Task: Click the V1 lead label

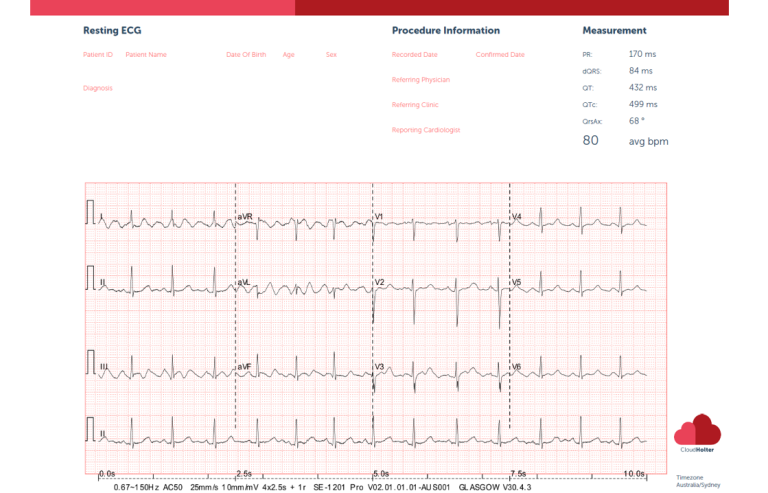Action: (x=379, y=216)
